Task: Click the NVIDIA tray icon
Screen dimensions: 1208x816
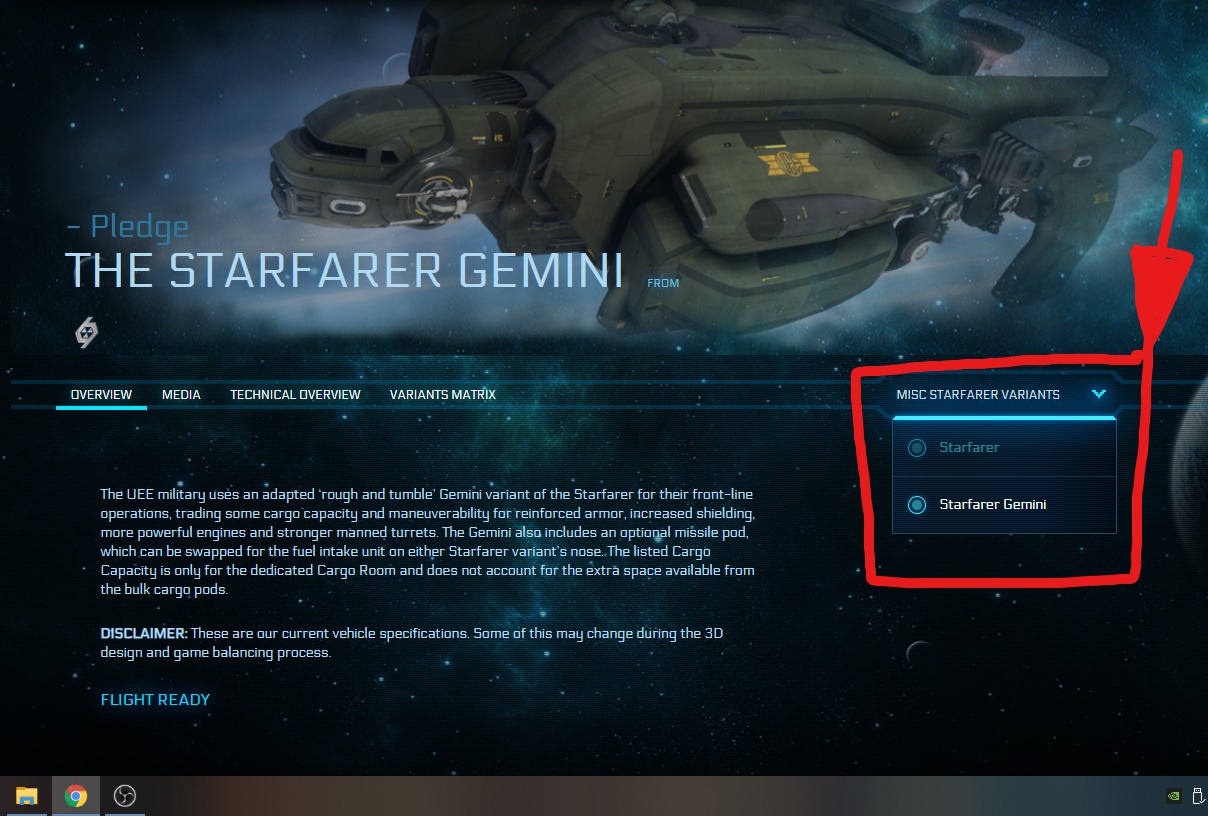Action: [1174, 797]
